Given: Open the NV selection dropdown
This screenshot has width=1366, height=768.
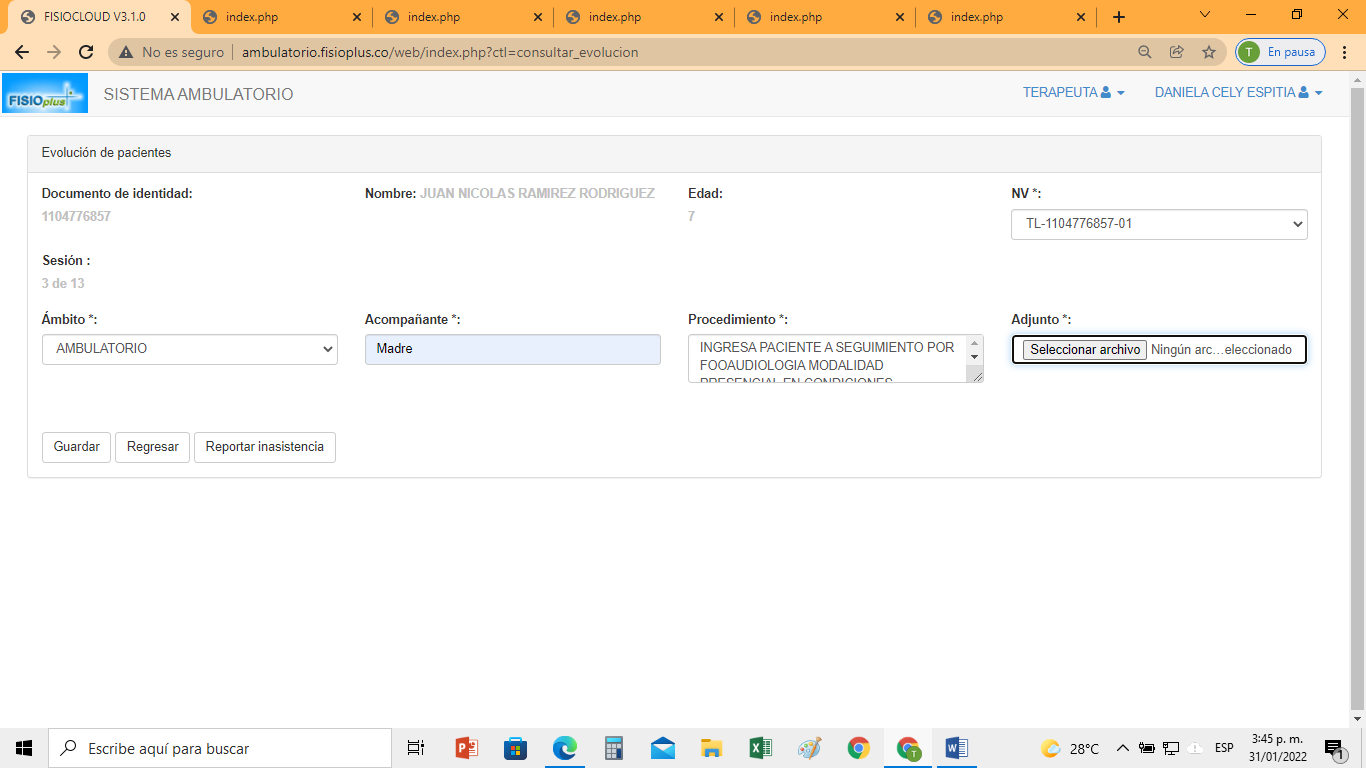Looking at the screenshot, I should tap(1158, 224).
